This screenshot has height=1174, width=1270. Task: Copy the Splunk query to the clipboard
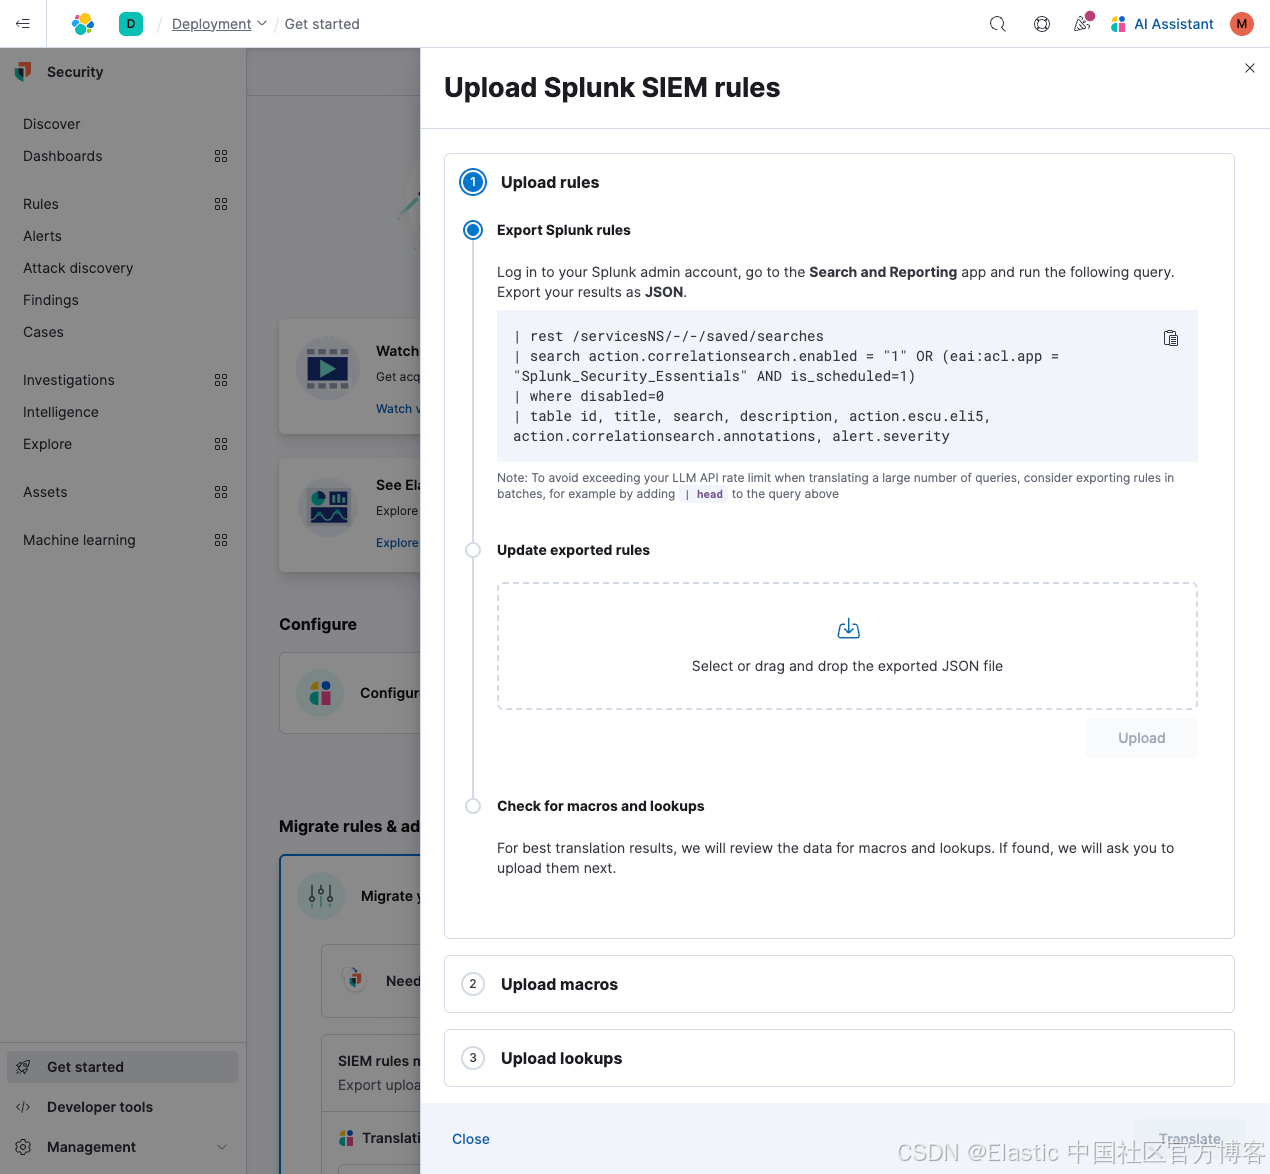[x=1171, y=338]
